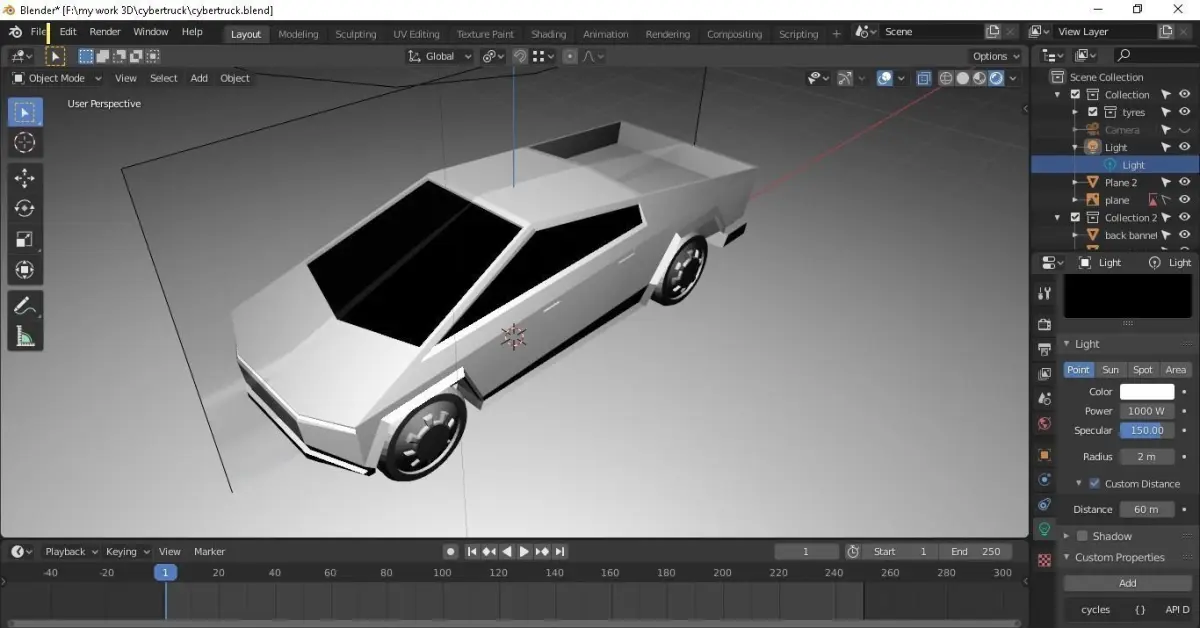The height and width of the screenshot is (628, 1200).
Task: Select the Select Box tool
Action: (x=25, y=112)
